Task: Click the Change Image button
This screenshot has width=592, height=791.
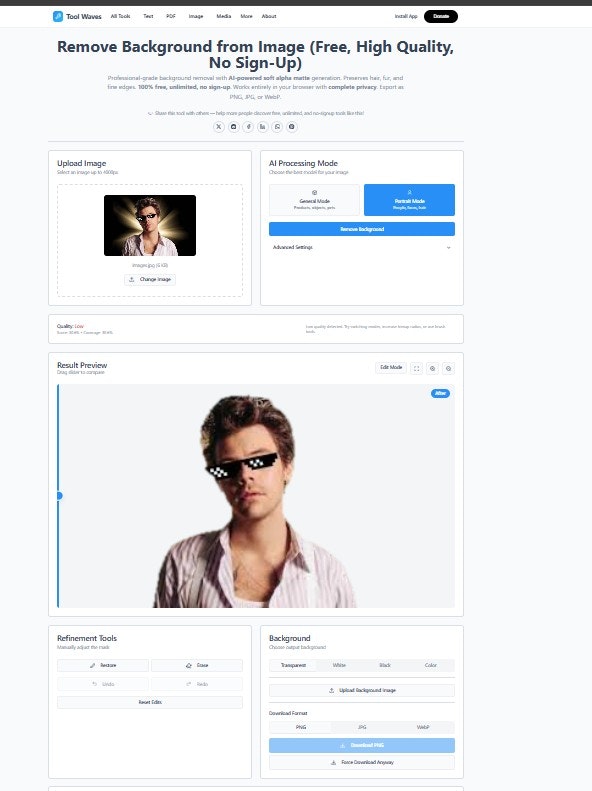Action: coord(150,279)
